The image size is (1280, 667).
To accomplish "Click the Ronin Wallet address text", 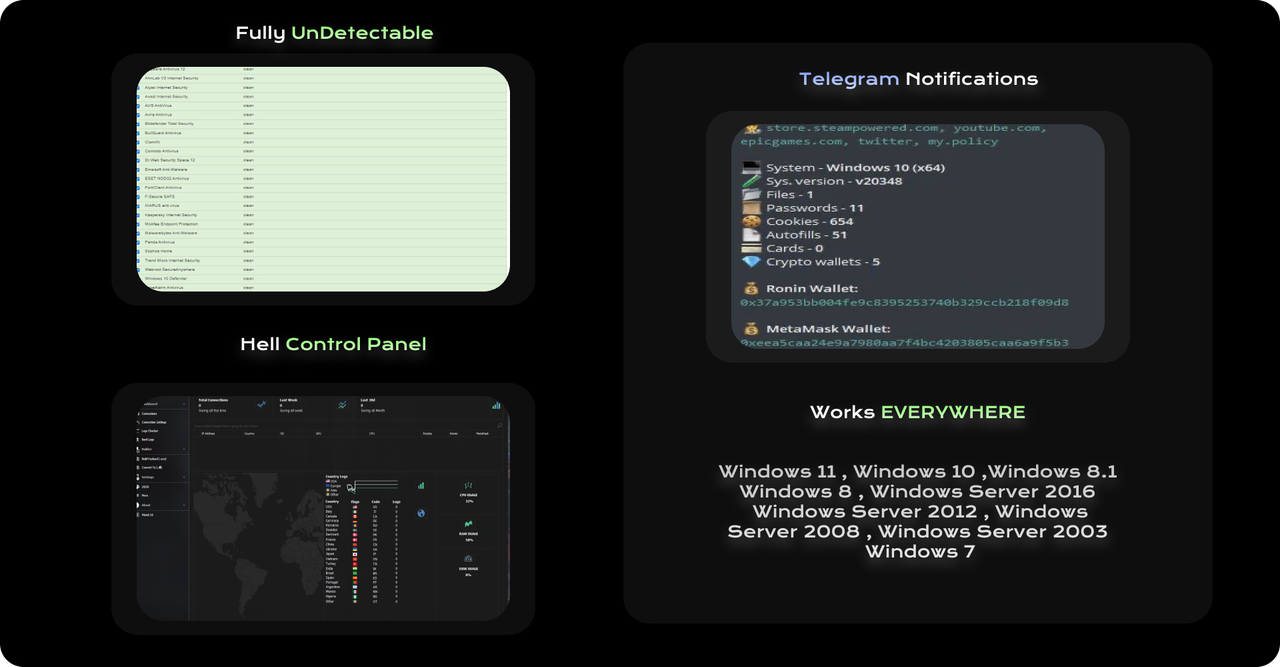I will [904, 302].
